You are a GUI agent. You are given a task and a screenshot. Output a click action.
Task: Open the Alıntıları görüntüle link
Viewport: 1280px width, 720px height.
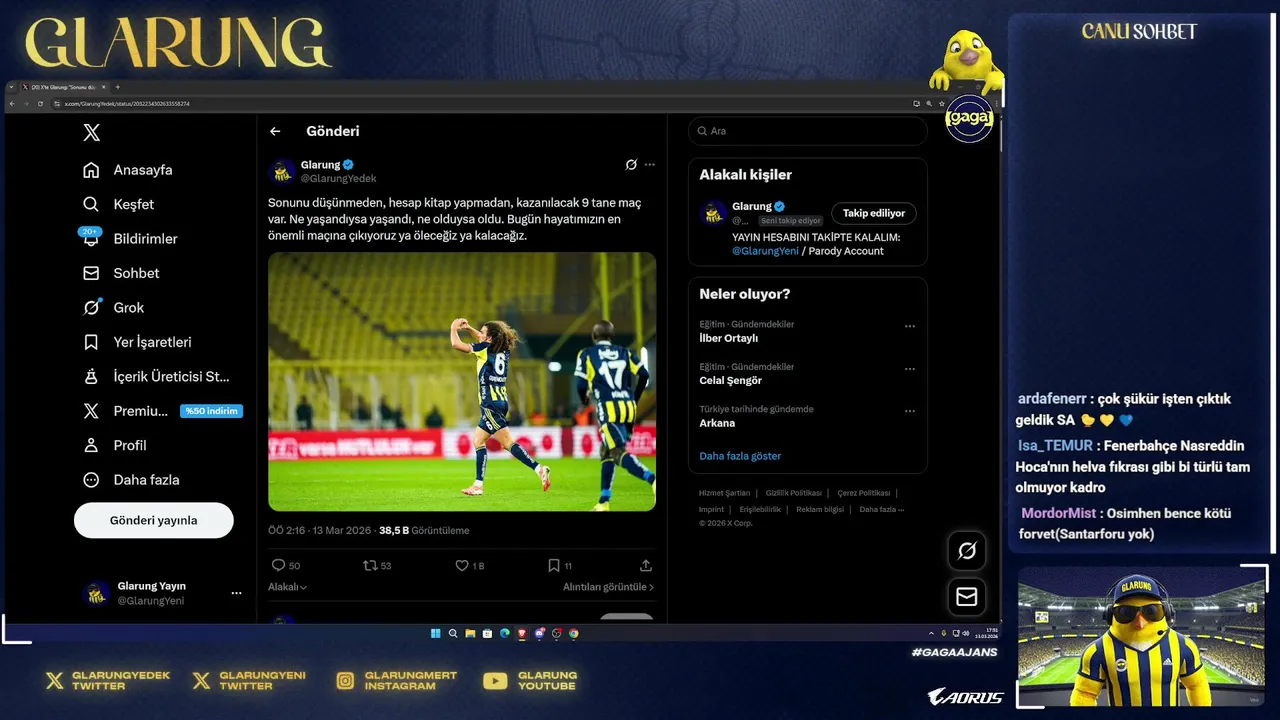click(x=608, y=587)
